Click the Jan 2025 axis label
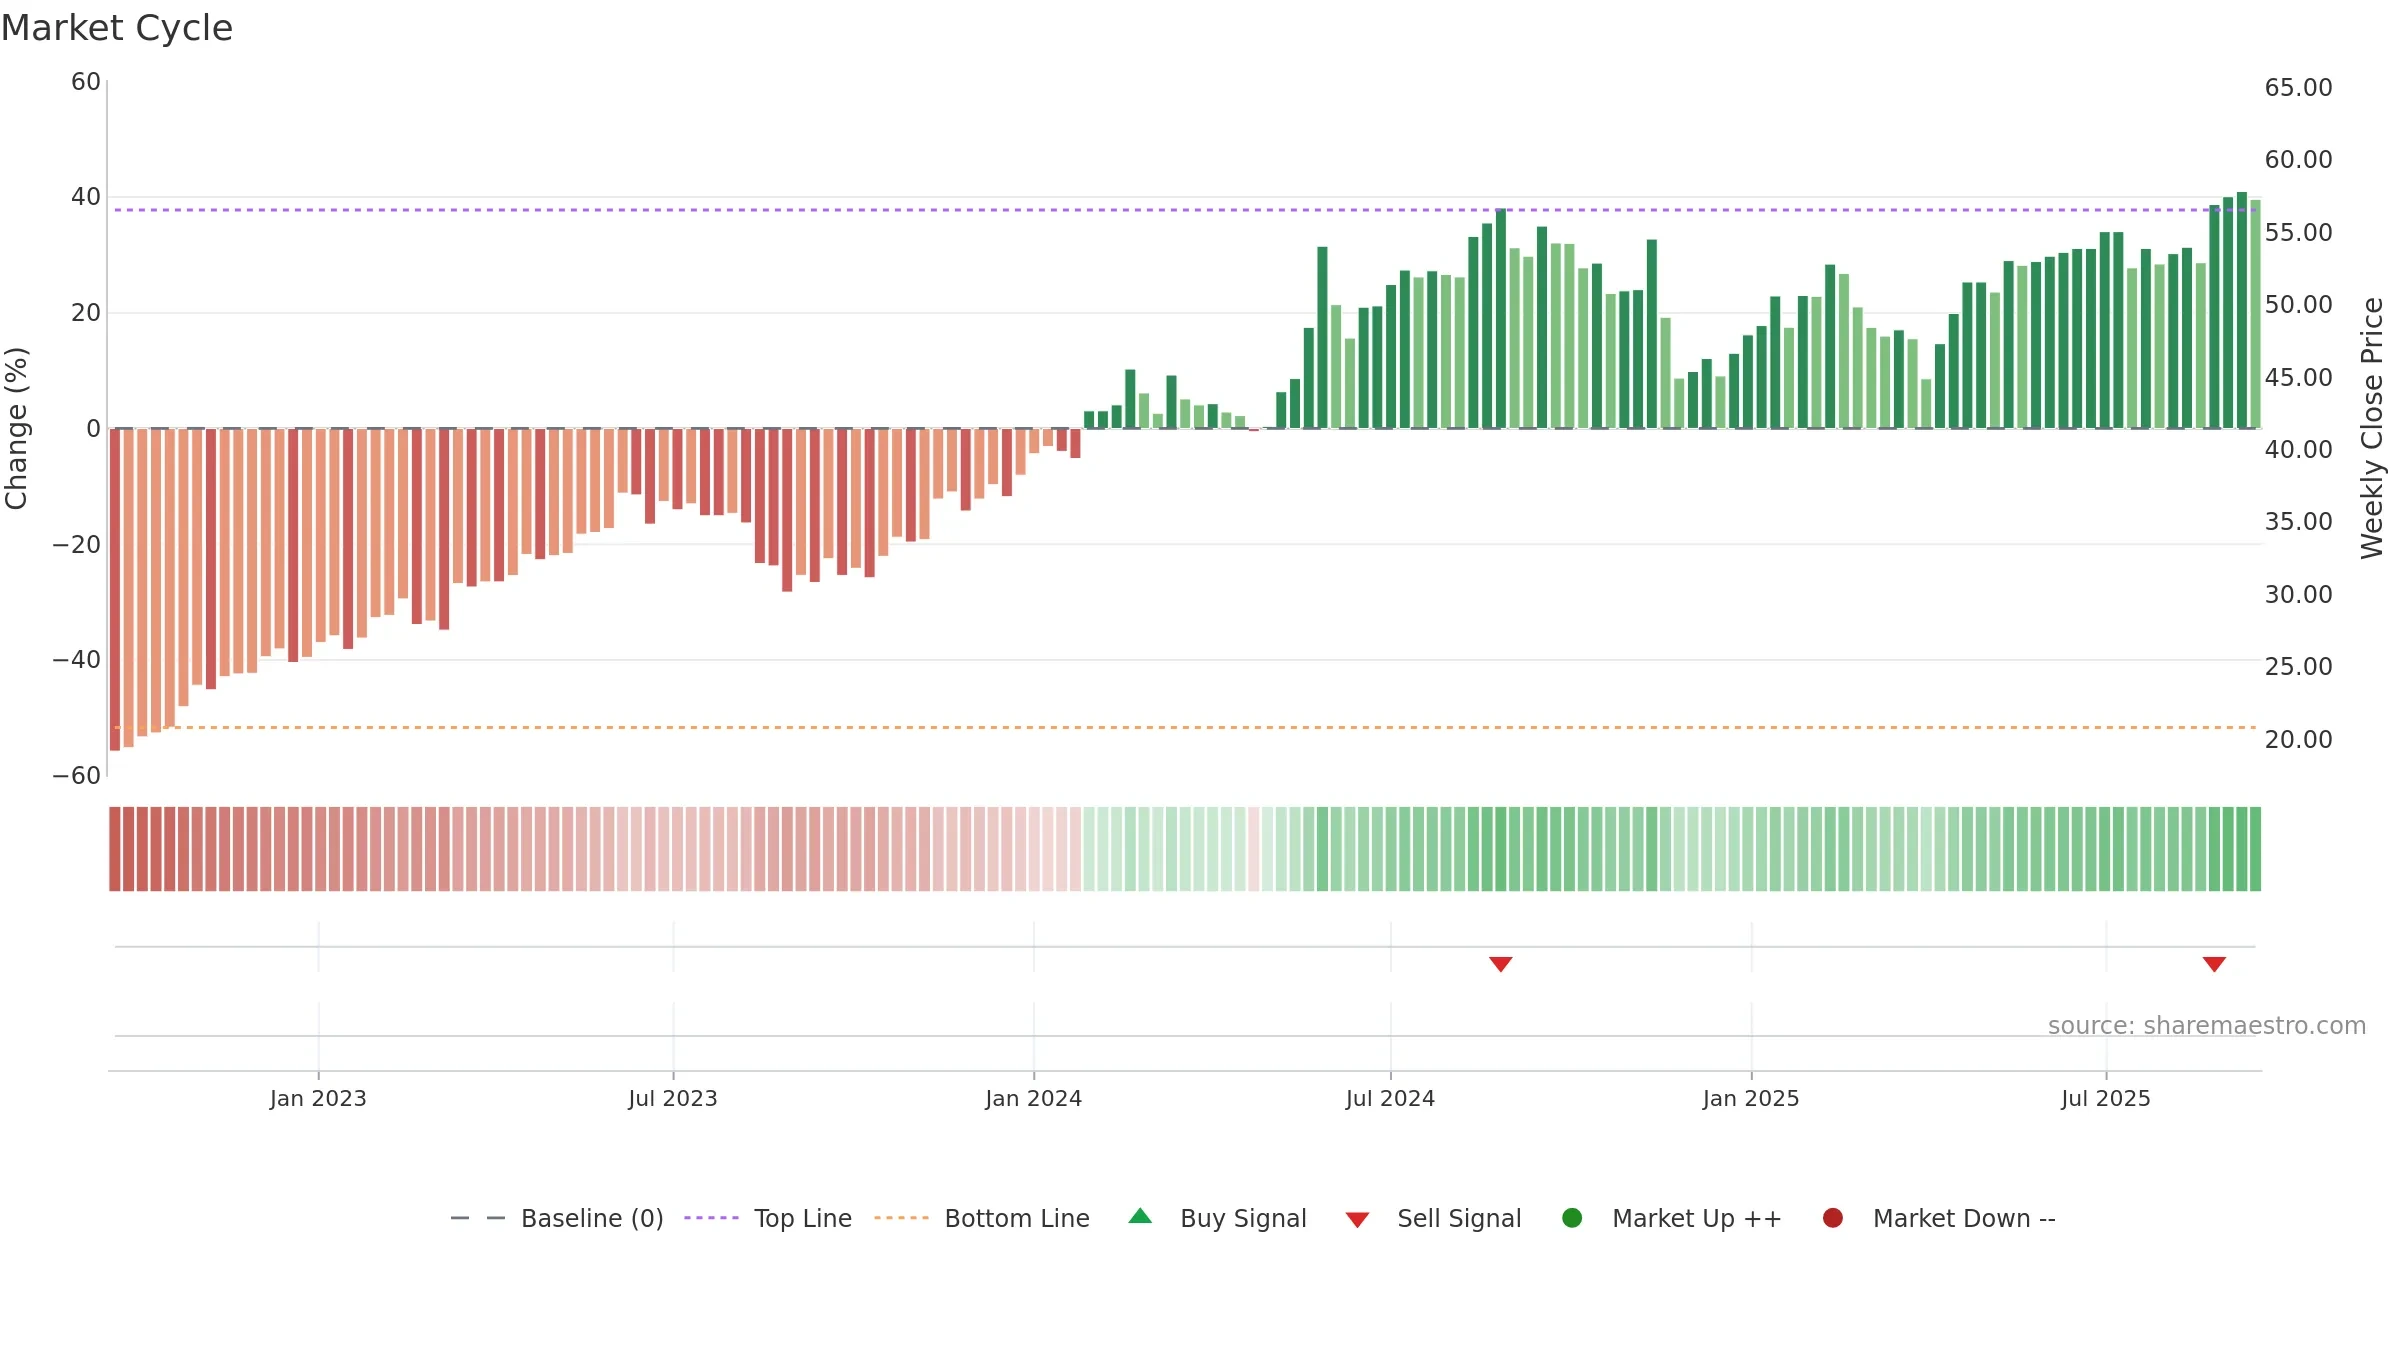 coord(1751,1098)
